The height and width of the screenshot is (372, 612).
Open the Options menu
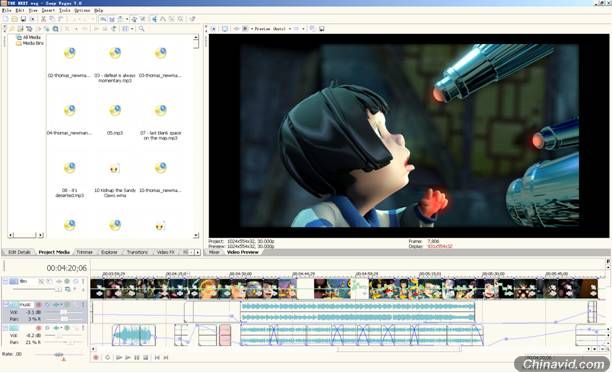(82, 10)
